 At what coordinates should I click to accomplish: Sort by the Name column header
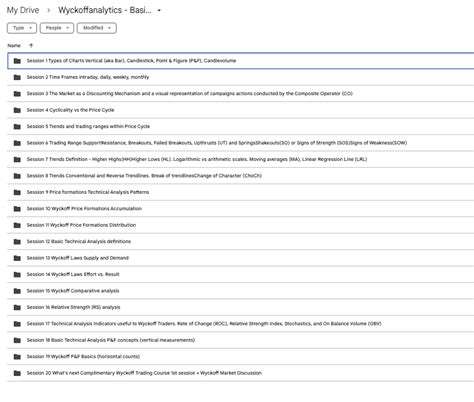coord(14,45)
